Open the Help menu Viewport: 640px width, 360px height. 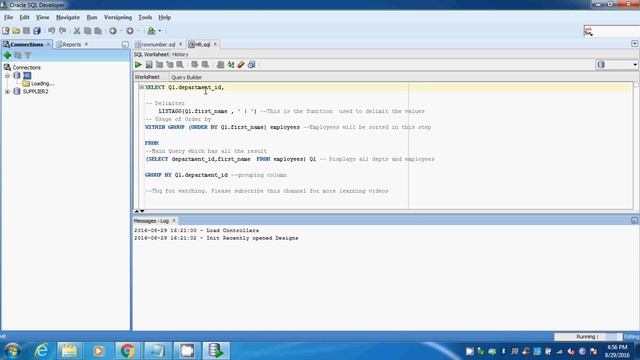(x=164, y=17)
